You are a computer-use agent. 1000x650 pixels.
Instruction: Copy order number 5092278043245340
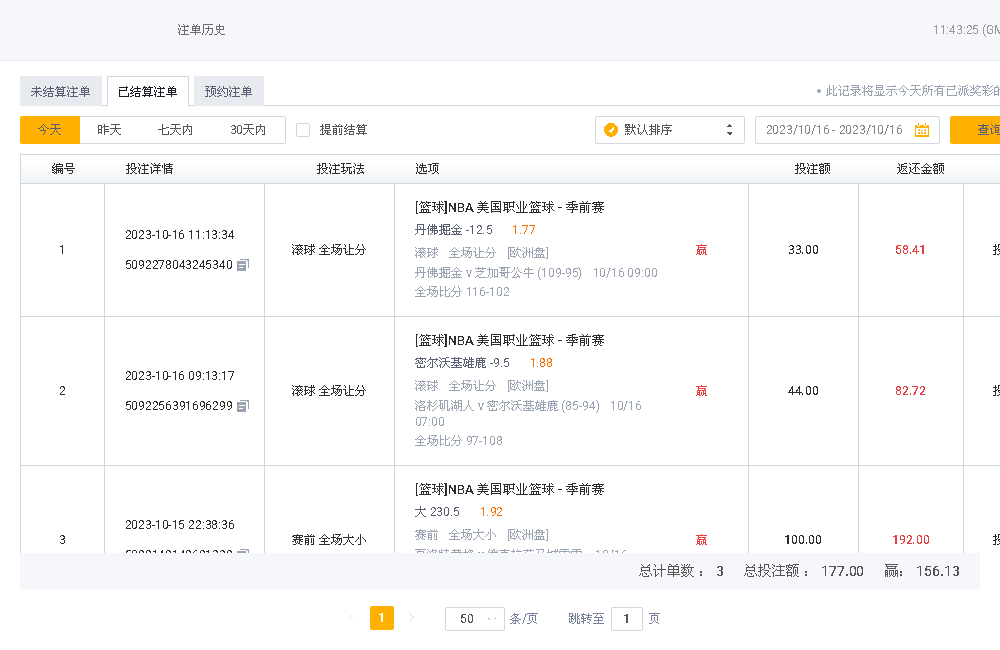(x=243, y=265)
